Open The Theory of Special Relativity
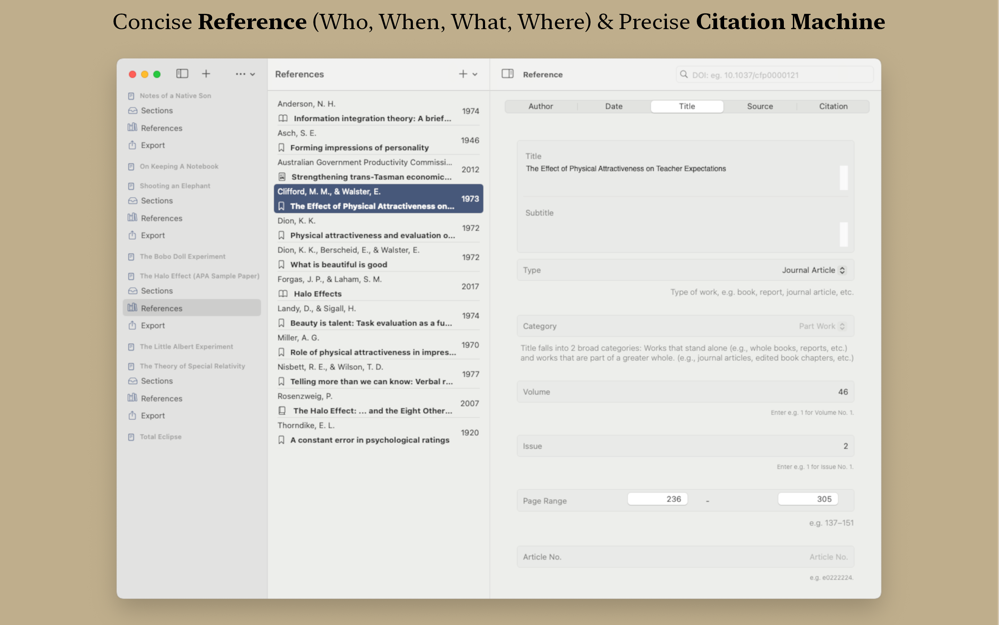Screen dimensions: 1000x625 point(192,366)
